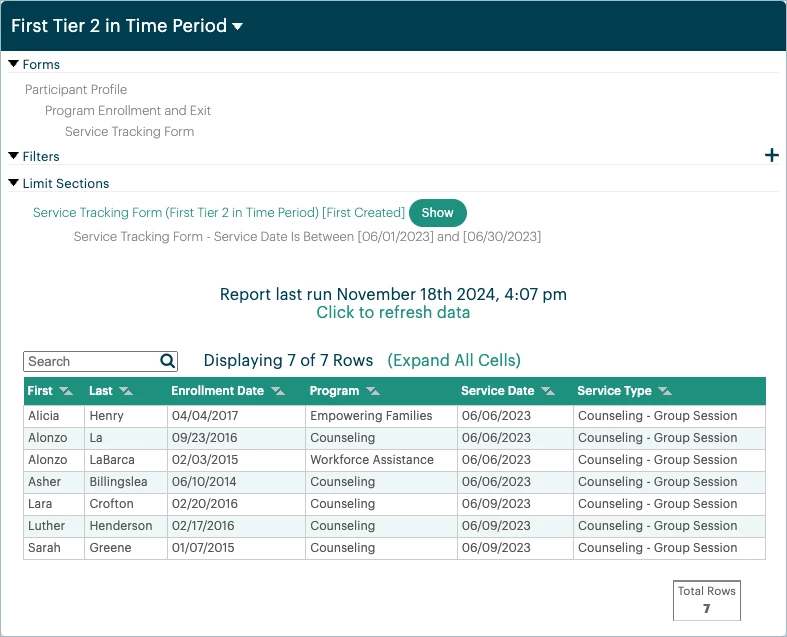Click cell 'Empowering Families'
The height and width of the screenshot is (637, 787).
(x=381, y=416)
